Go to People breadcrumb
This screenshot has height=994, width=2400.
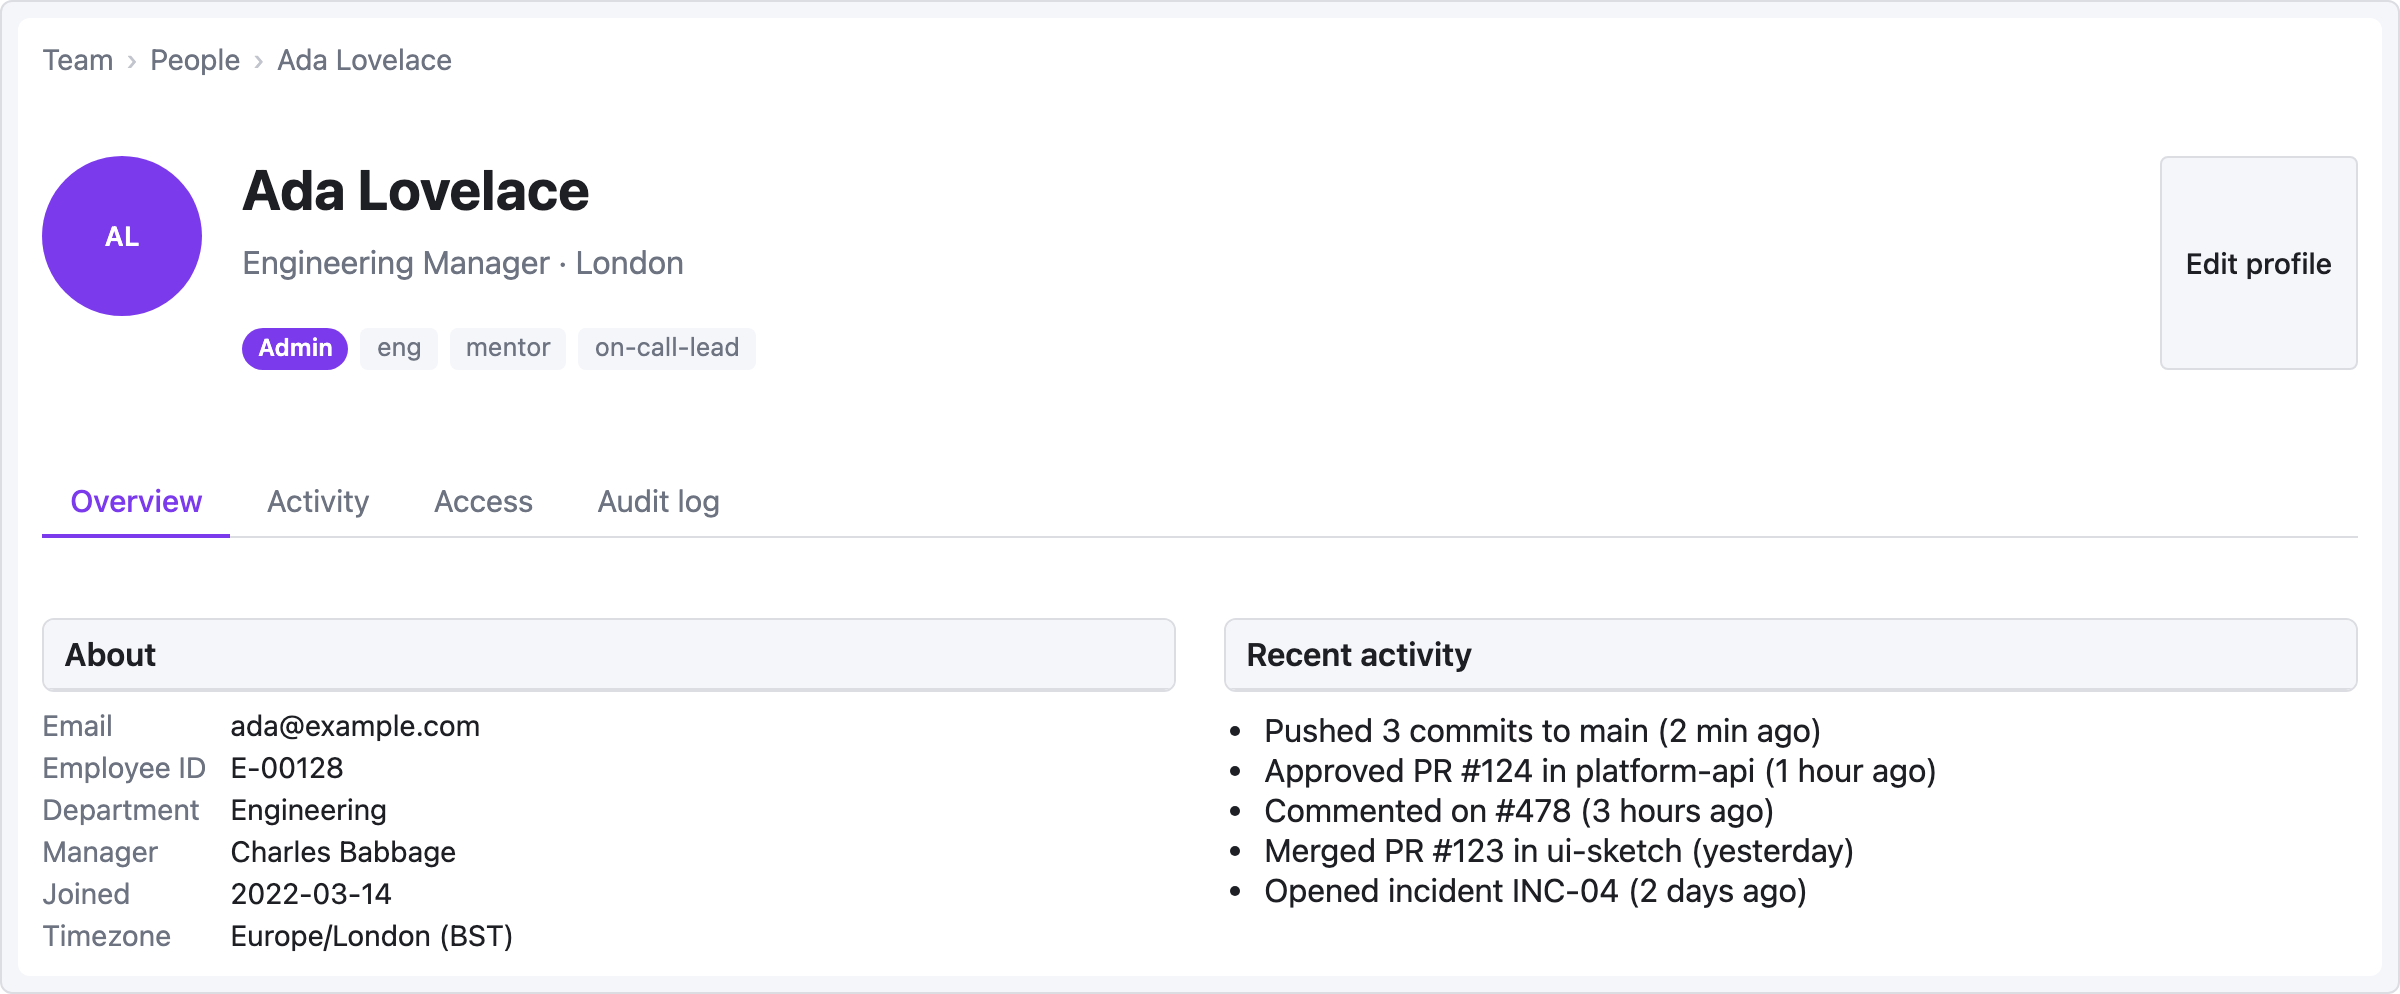[195, 60]
